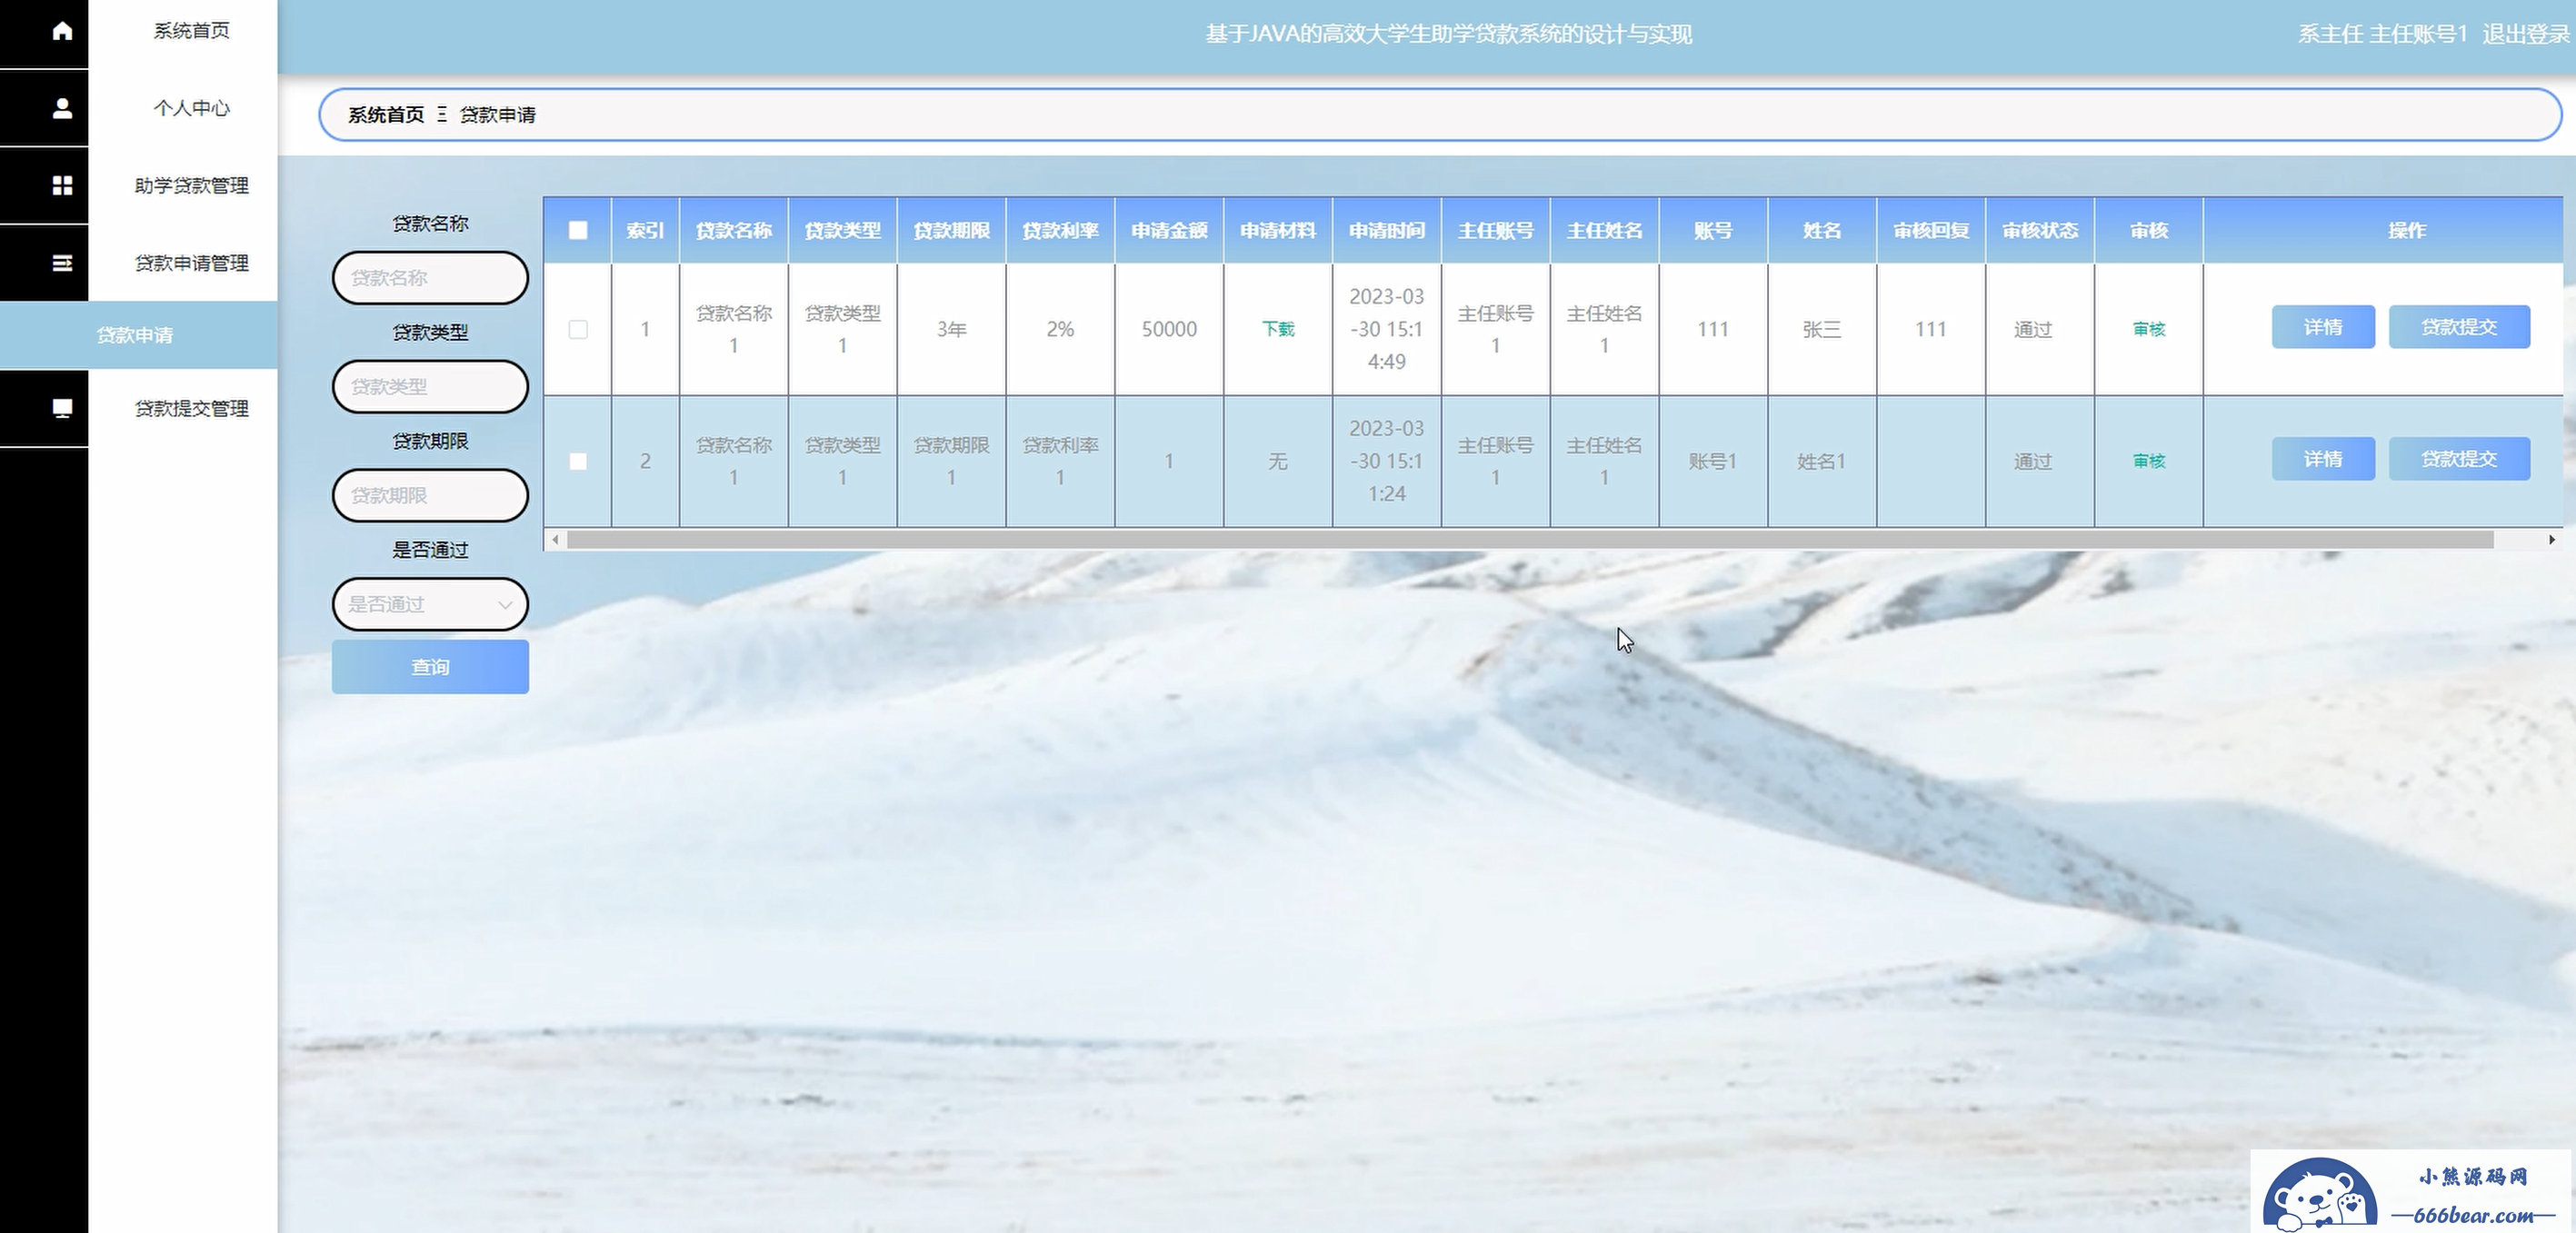Click 贷款申请 breadcrumb text
2576x1233 pixels.
498,115
